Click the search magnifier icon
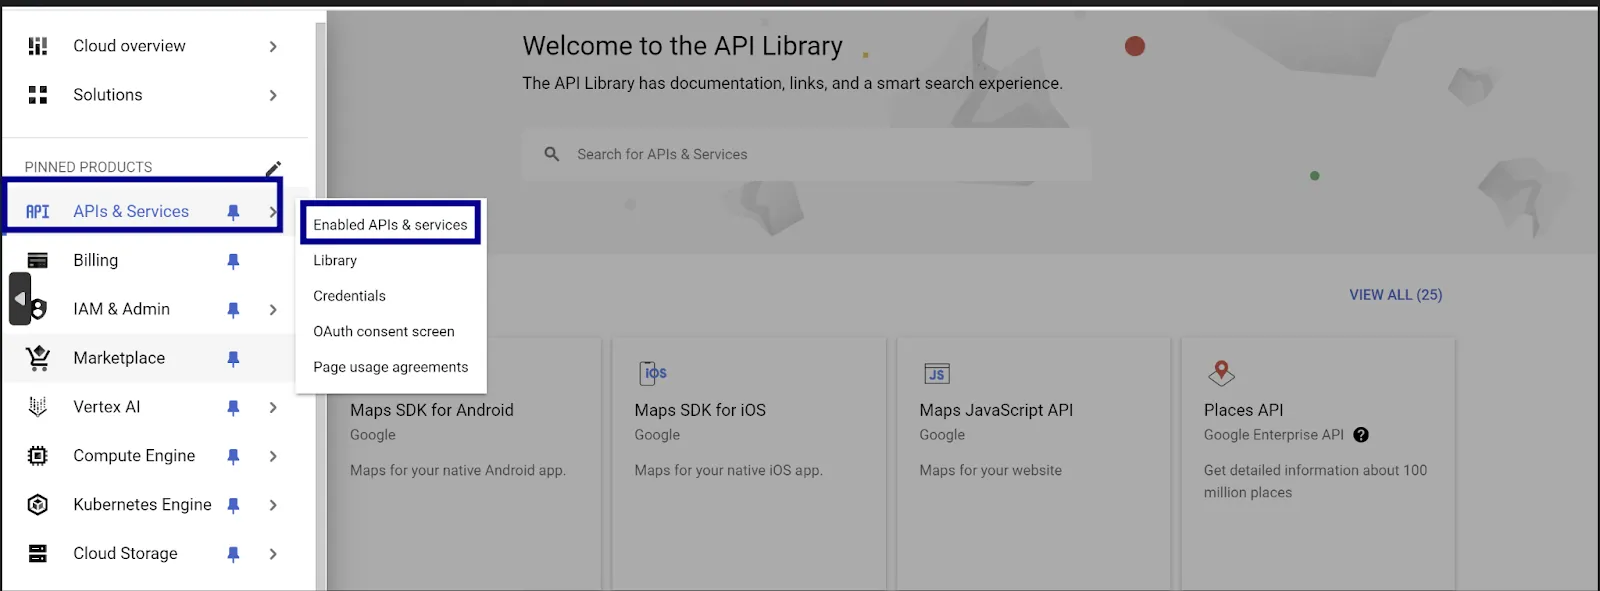This screenshot has width=1600, height=591. tap(551, 154)
